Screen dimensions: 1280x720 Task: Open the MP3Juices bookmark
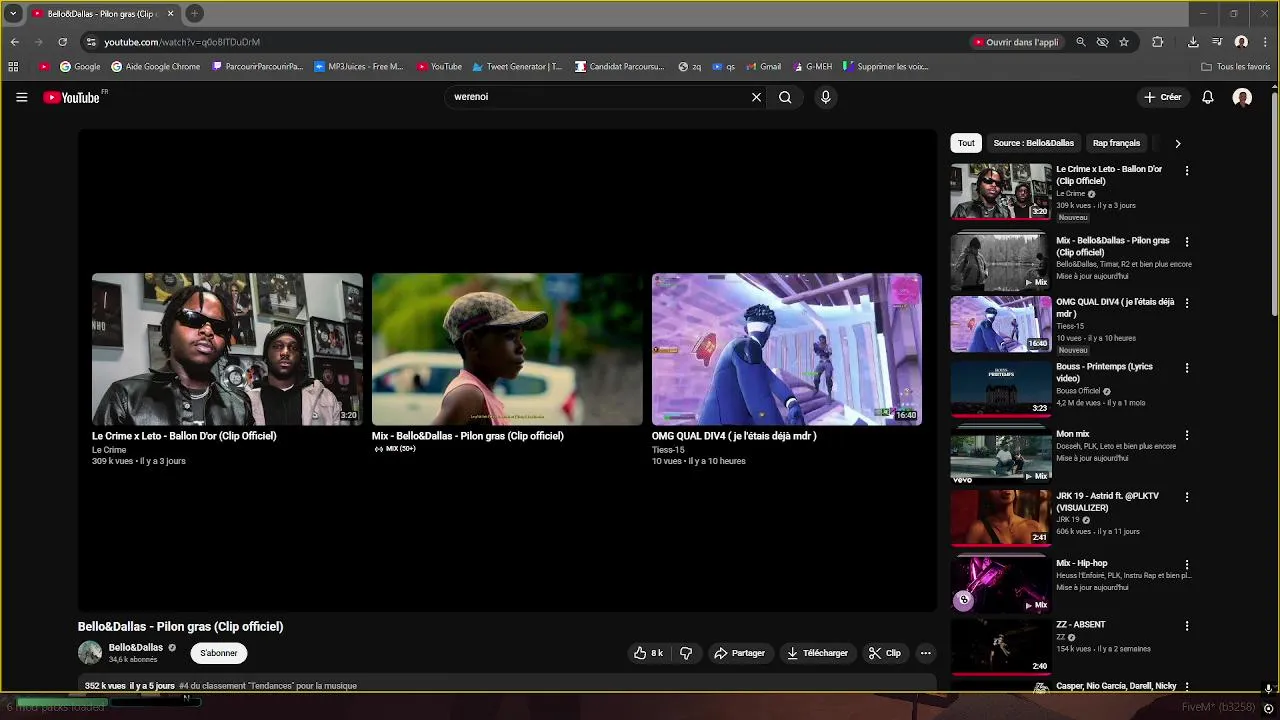coord(358,67)
